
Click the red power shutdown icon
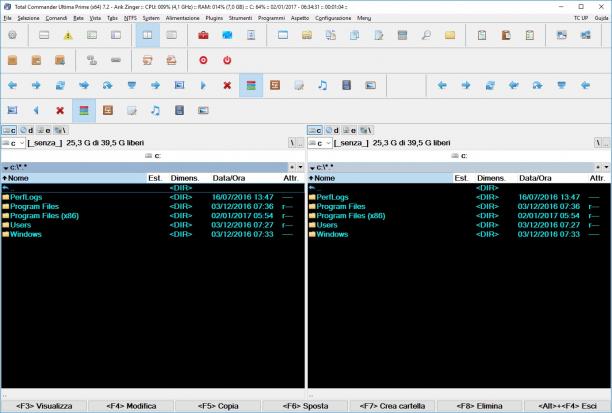227,60
